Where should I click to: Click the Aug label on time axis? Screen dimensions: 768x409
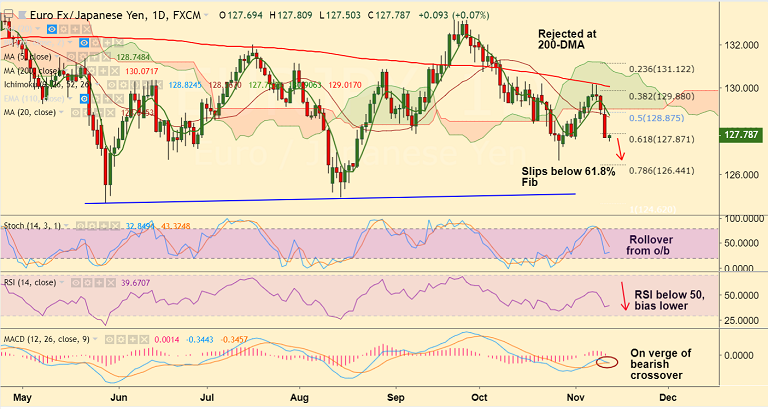(299, 398)
